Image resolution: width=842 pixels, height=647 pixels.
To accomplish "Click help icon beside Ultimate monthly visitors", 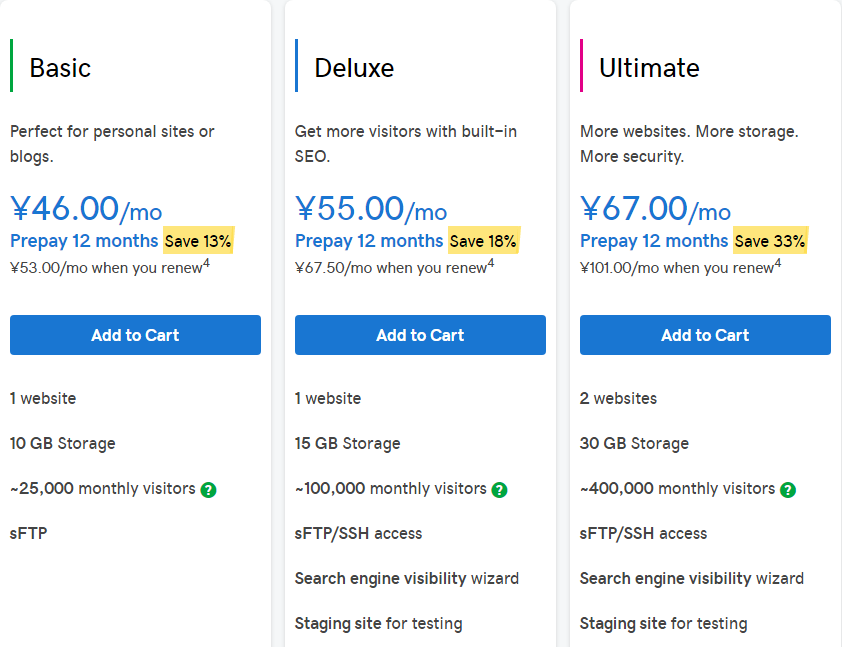I will point(788,490).
